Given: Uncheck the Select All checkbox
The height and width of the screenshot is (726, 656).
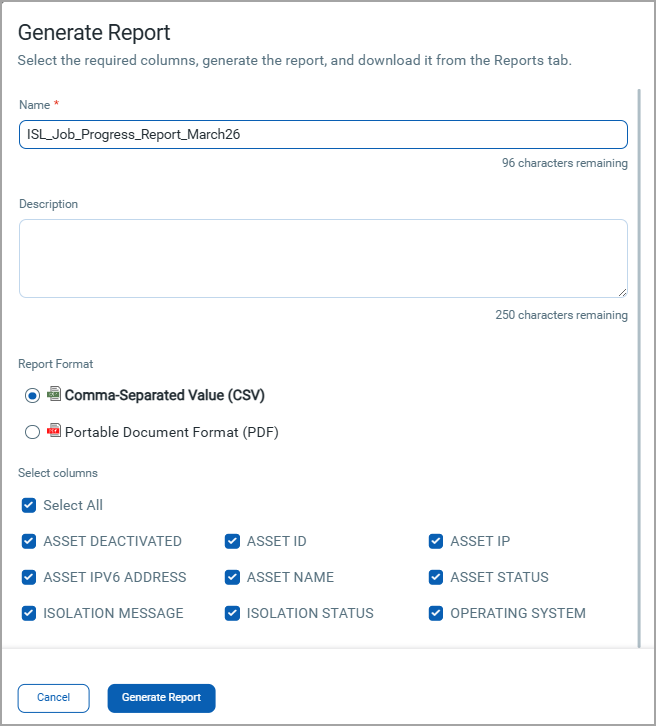Looking at the screenshot, I should tap(29, 505).
